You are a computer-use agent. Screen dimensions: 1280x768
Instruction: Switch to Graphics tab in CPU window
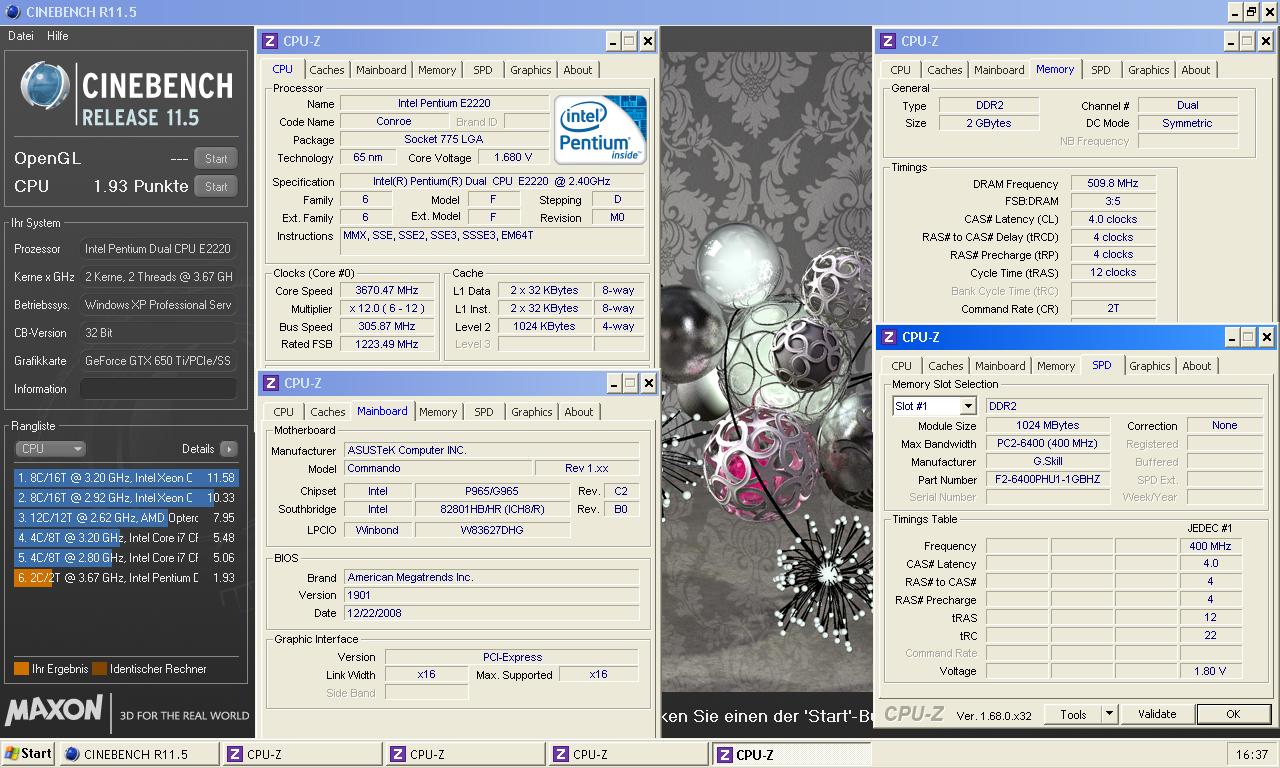tap(531, 70)
